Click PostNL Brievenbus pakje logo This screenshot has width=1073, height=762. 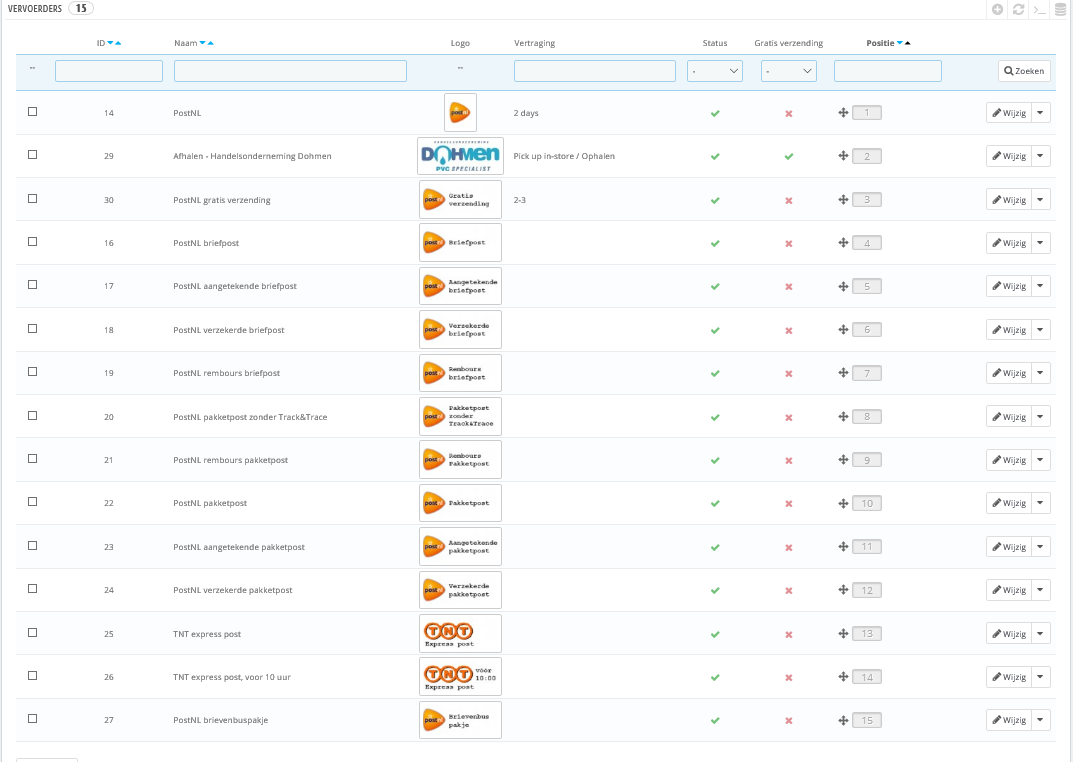pyautogui.click(x=461, y=720)
